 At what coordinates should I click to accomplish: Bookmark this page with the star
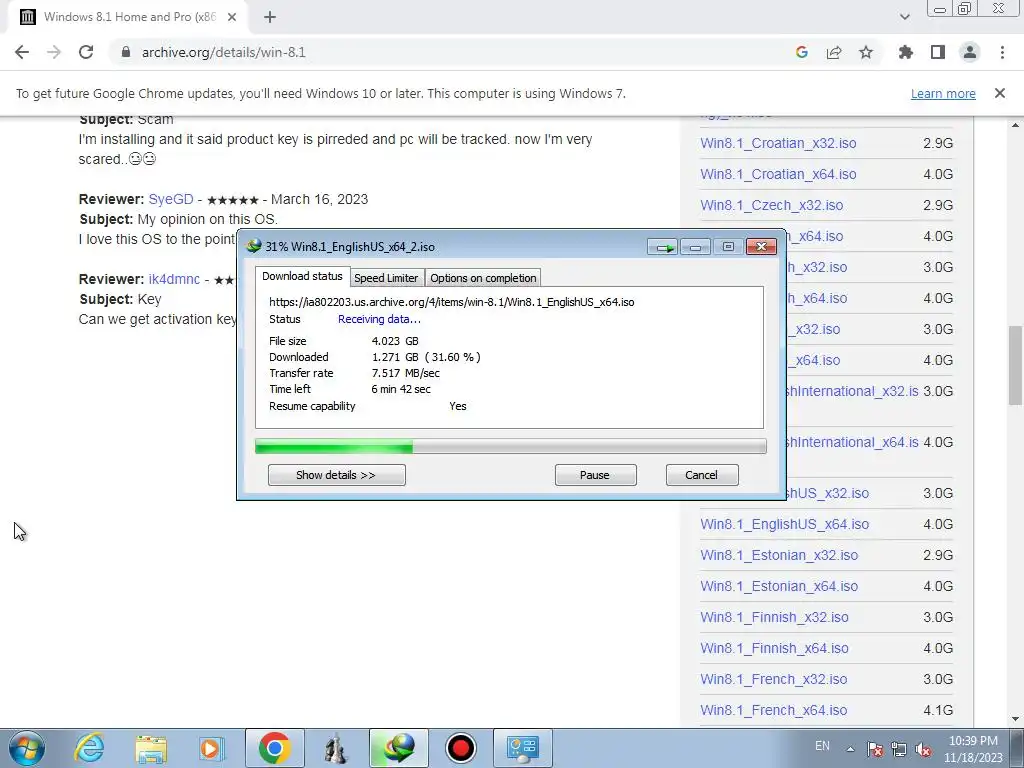[866, 52]
